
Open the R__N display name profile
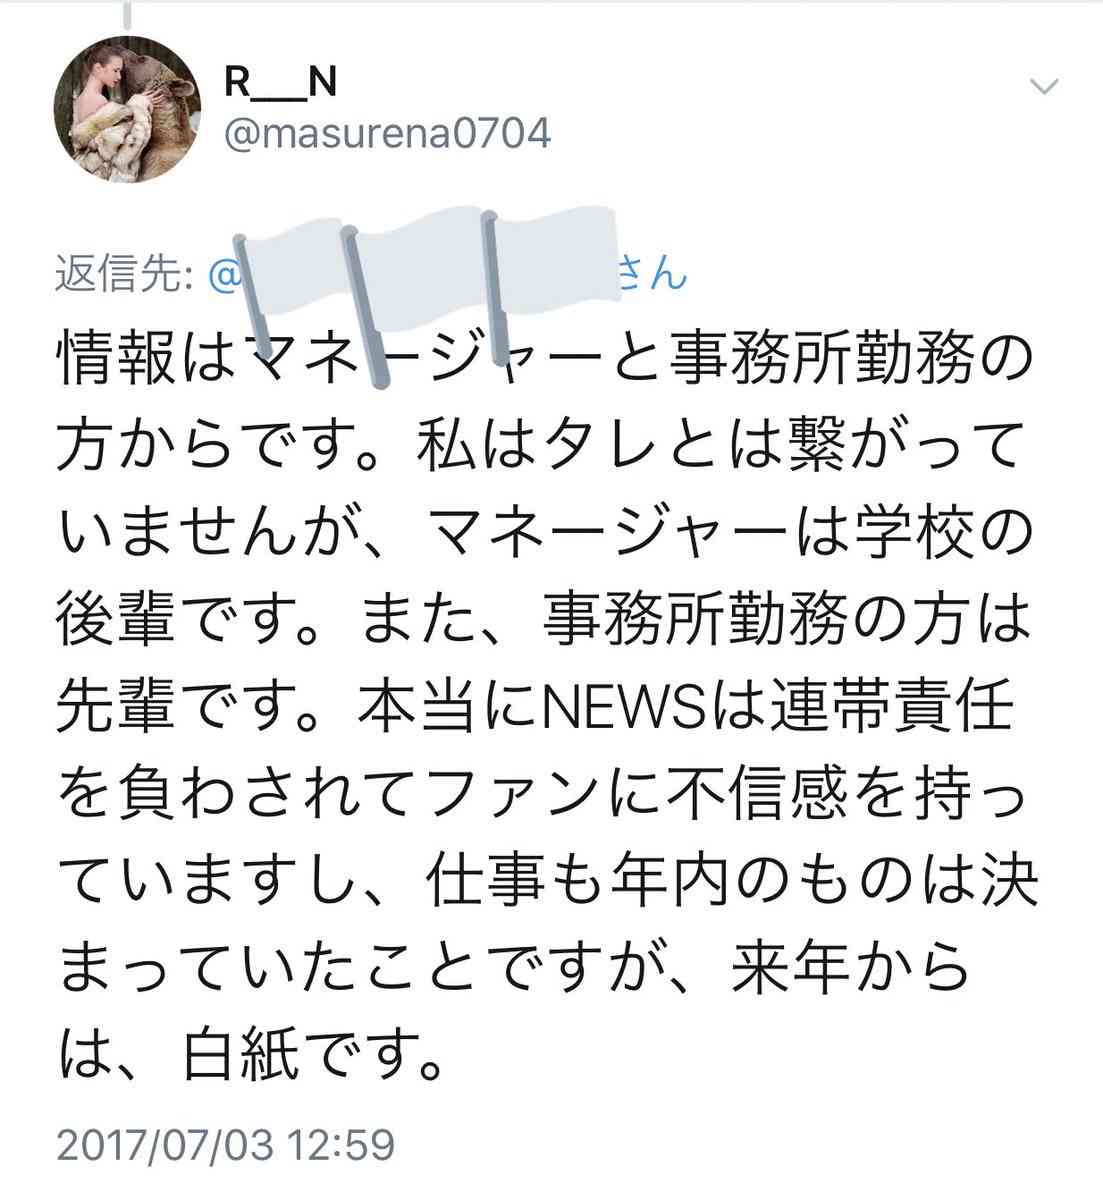(x=280, y=84)
